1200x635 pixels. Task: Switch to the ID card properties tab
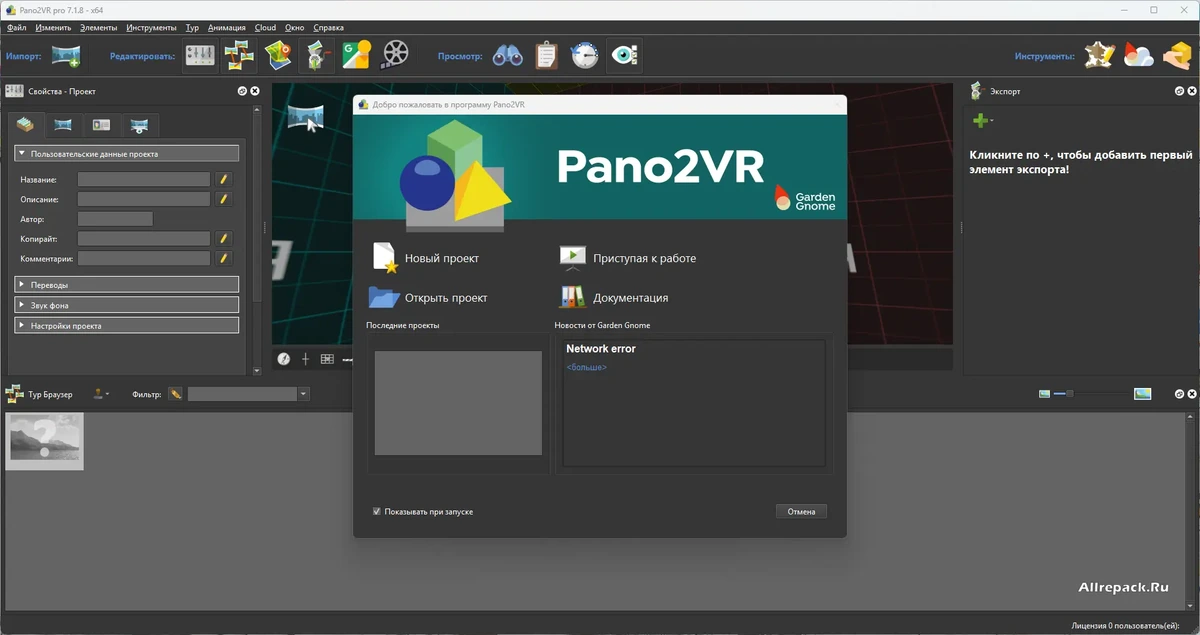(101, 126)
